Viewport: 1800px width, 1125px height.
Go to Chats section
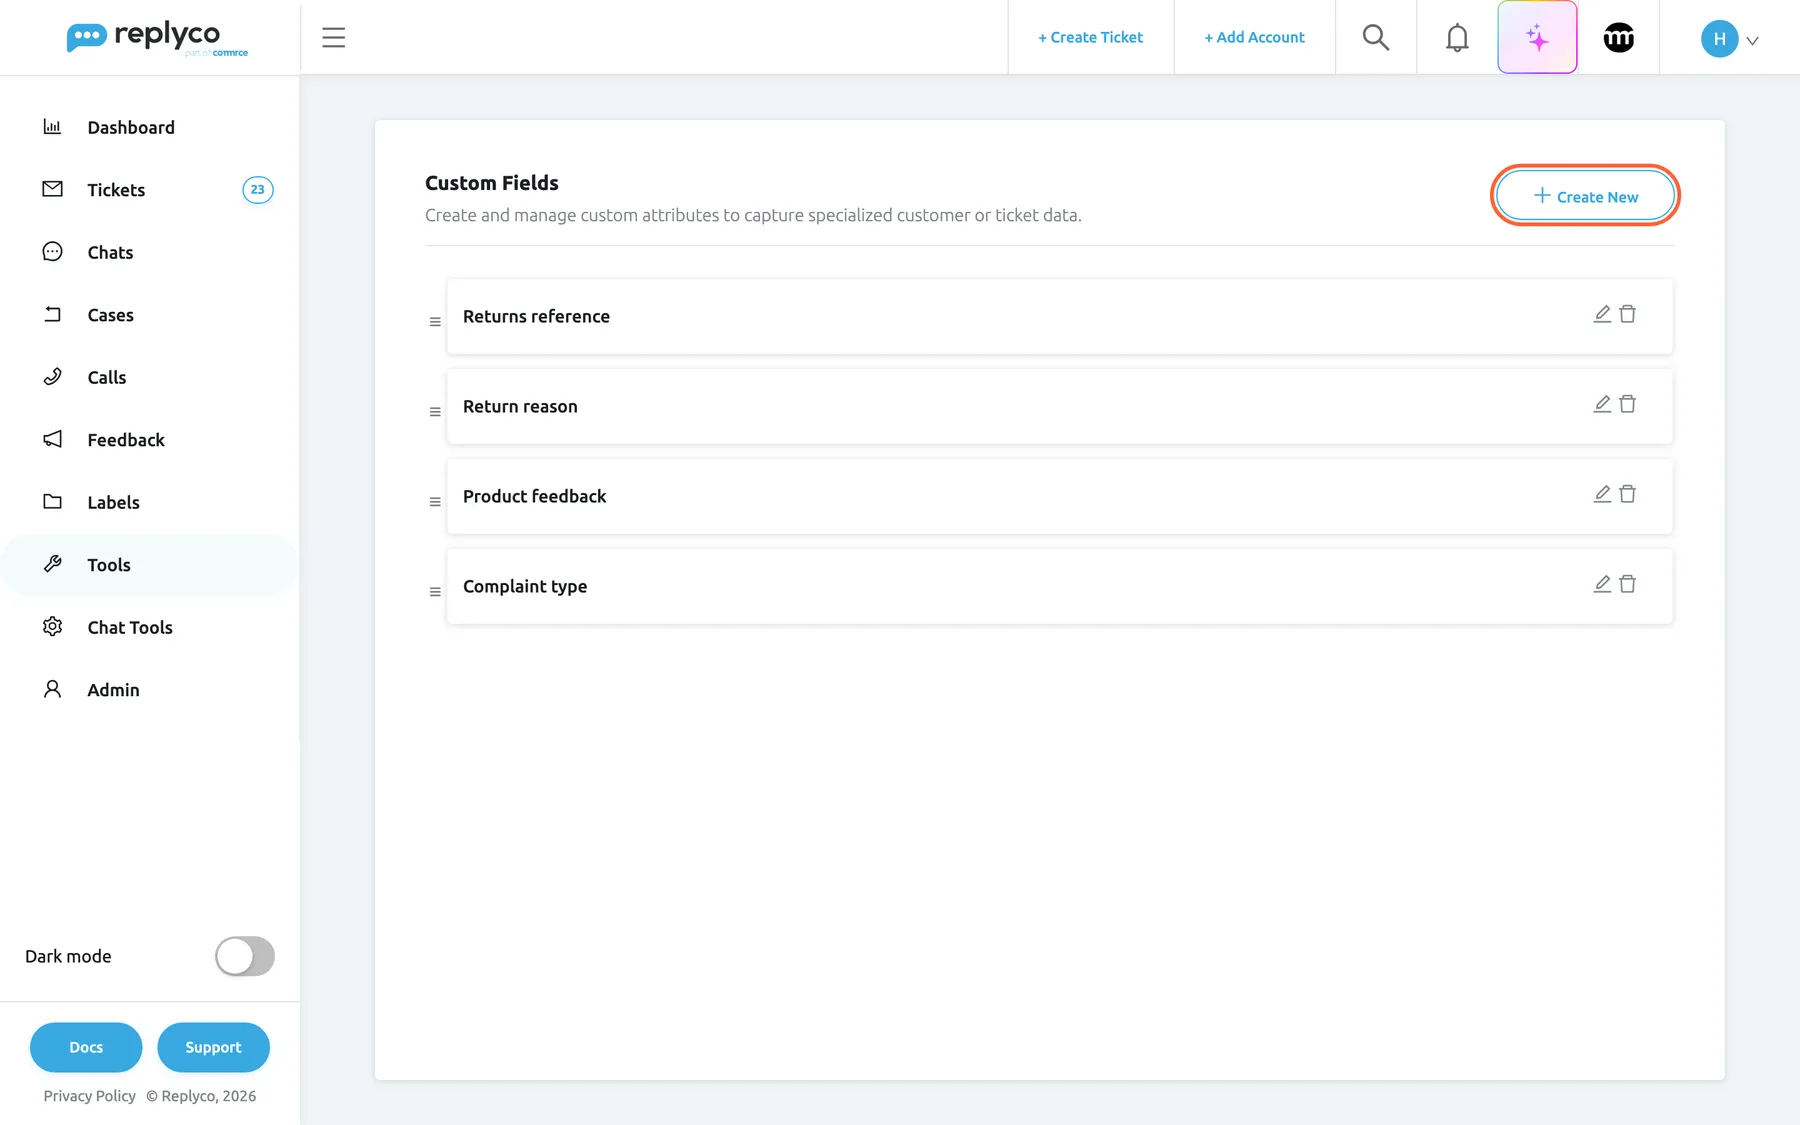click(x=150, y=252)
